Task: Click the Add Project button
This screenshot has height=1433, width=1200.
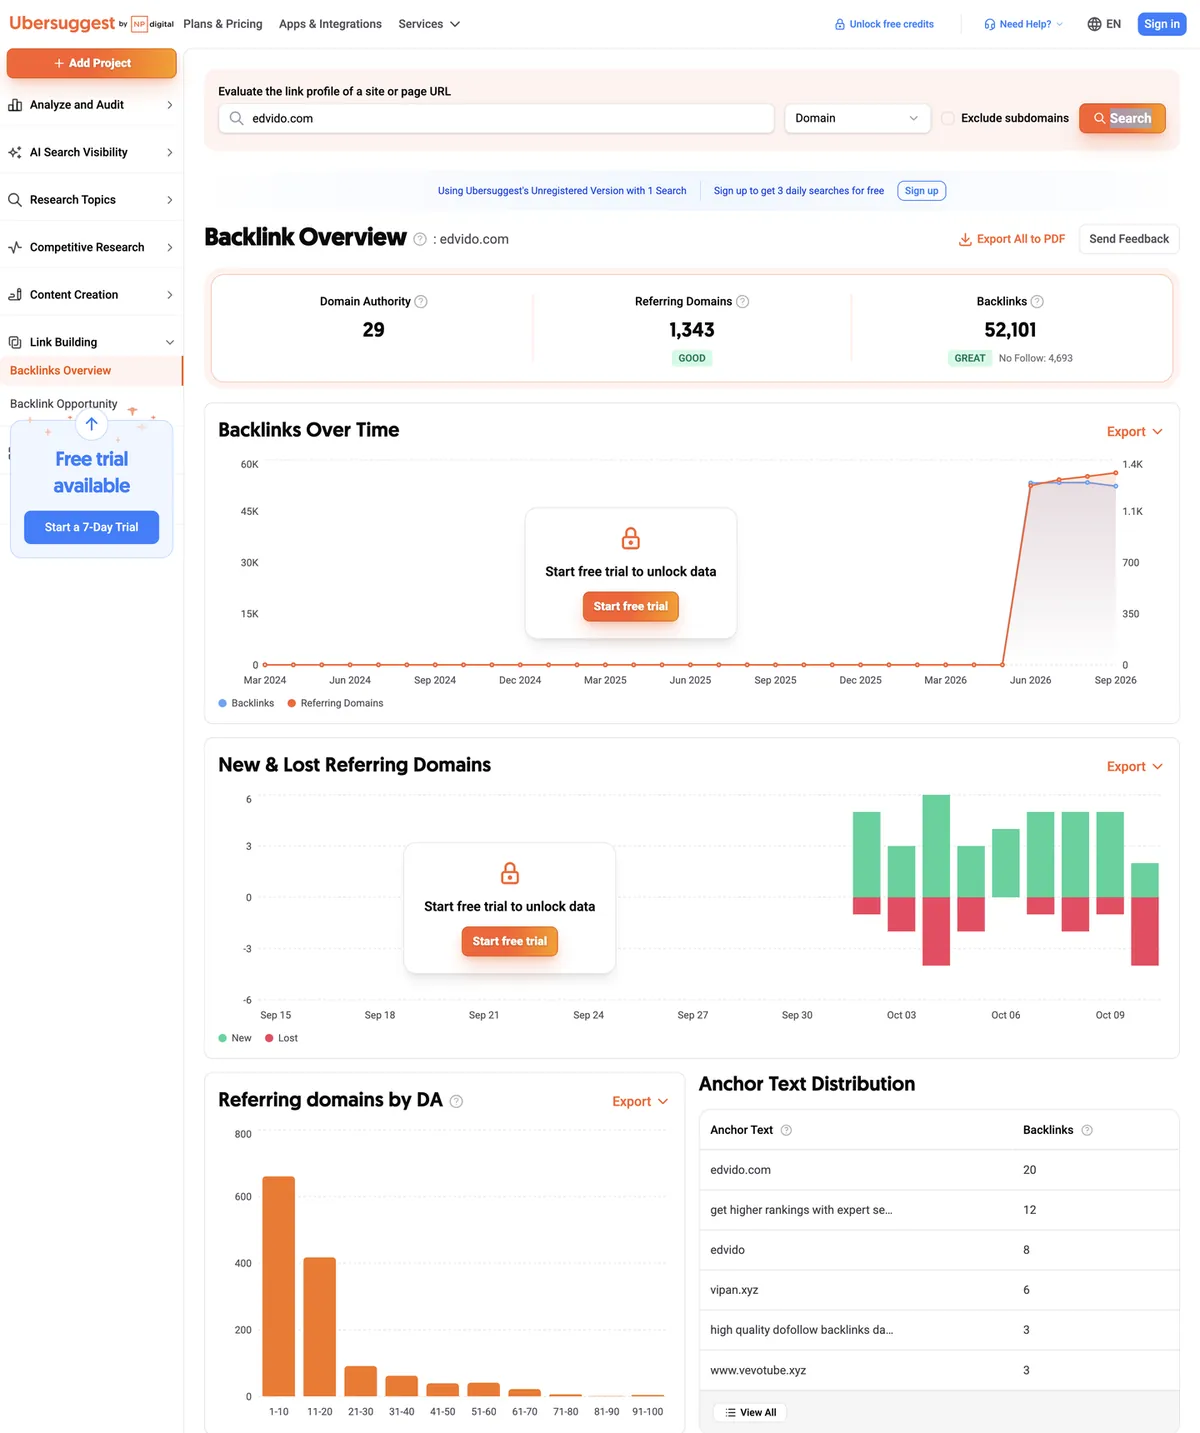Action: click(x=91, y=63)
